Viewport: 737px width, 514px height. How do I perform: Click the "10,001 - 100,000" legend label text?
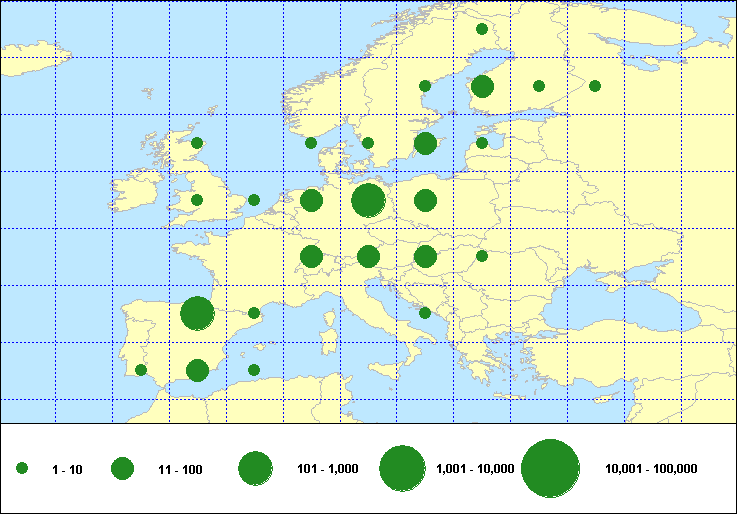tap(651, 469)
